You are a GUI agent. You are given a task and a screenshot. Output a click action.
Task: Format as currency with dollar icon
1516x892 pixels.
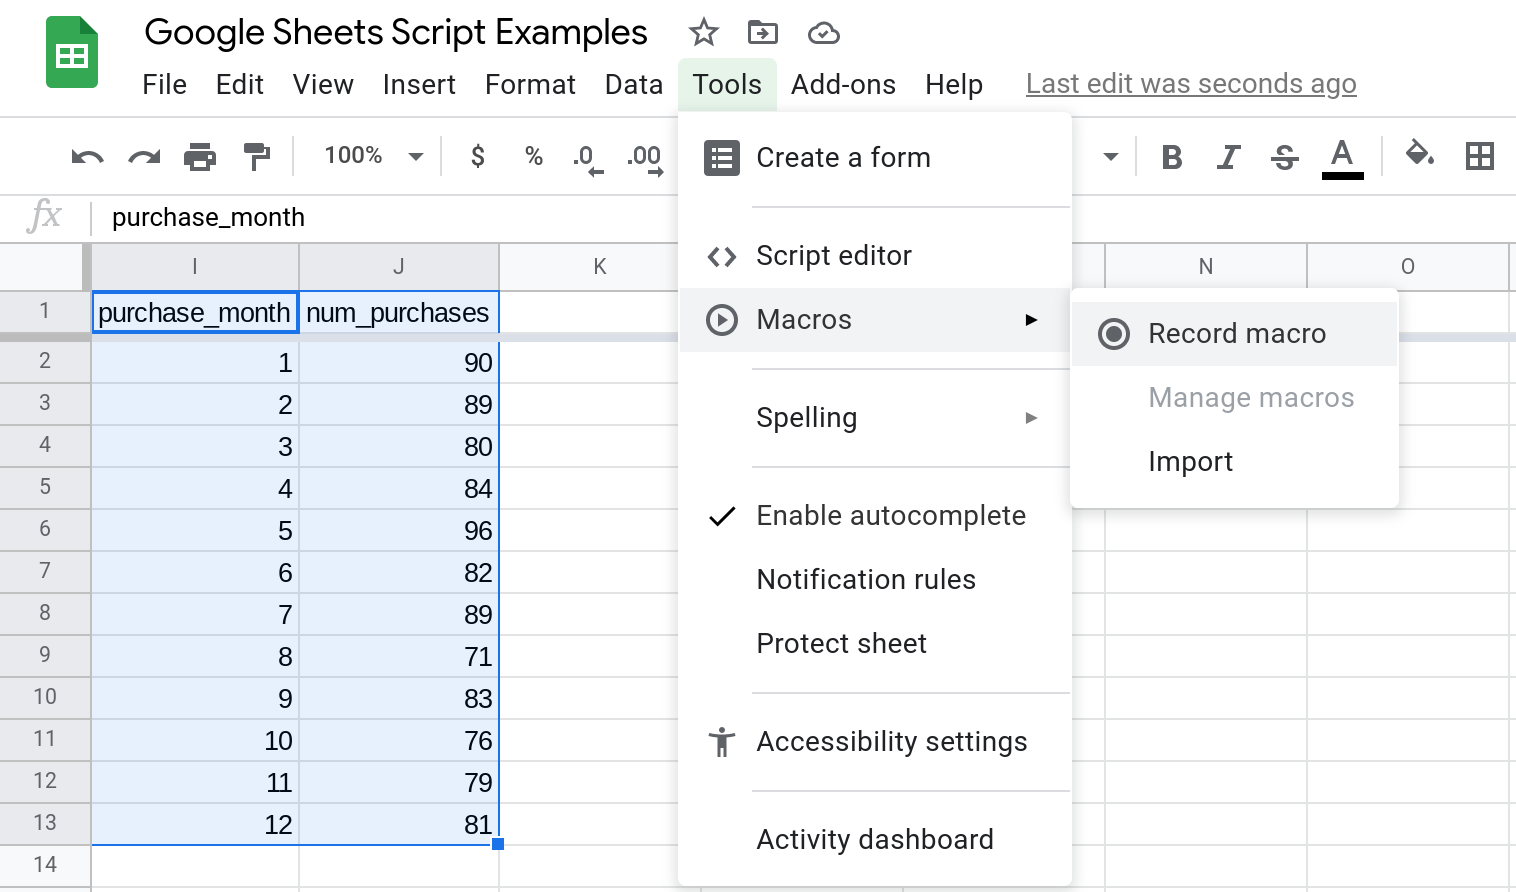coord(478,156)
